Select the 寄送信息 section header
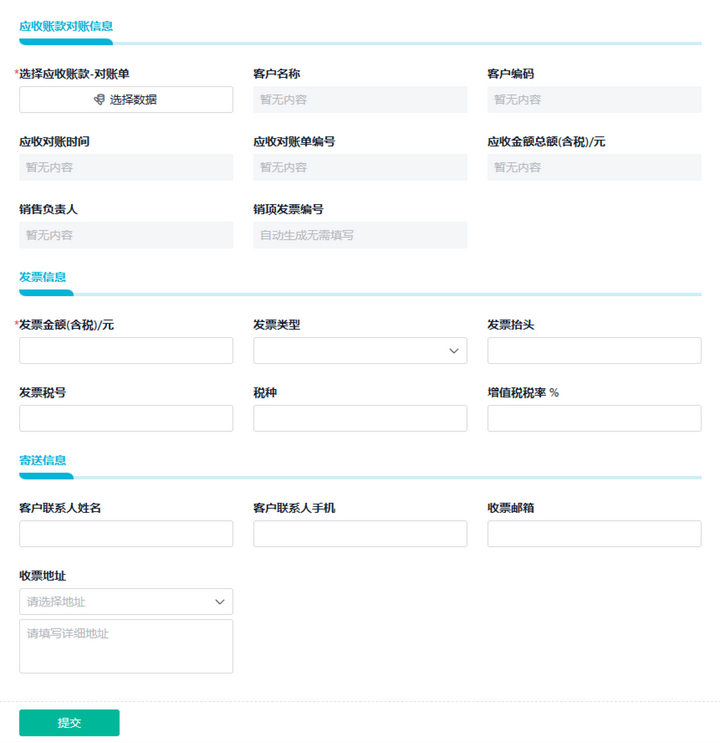The width and height of the screenshot is (720, 743). point(43,461)
